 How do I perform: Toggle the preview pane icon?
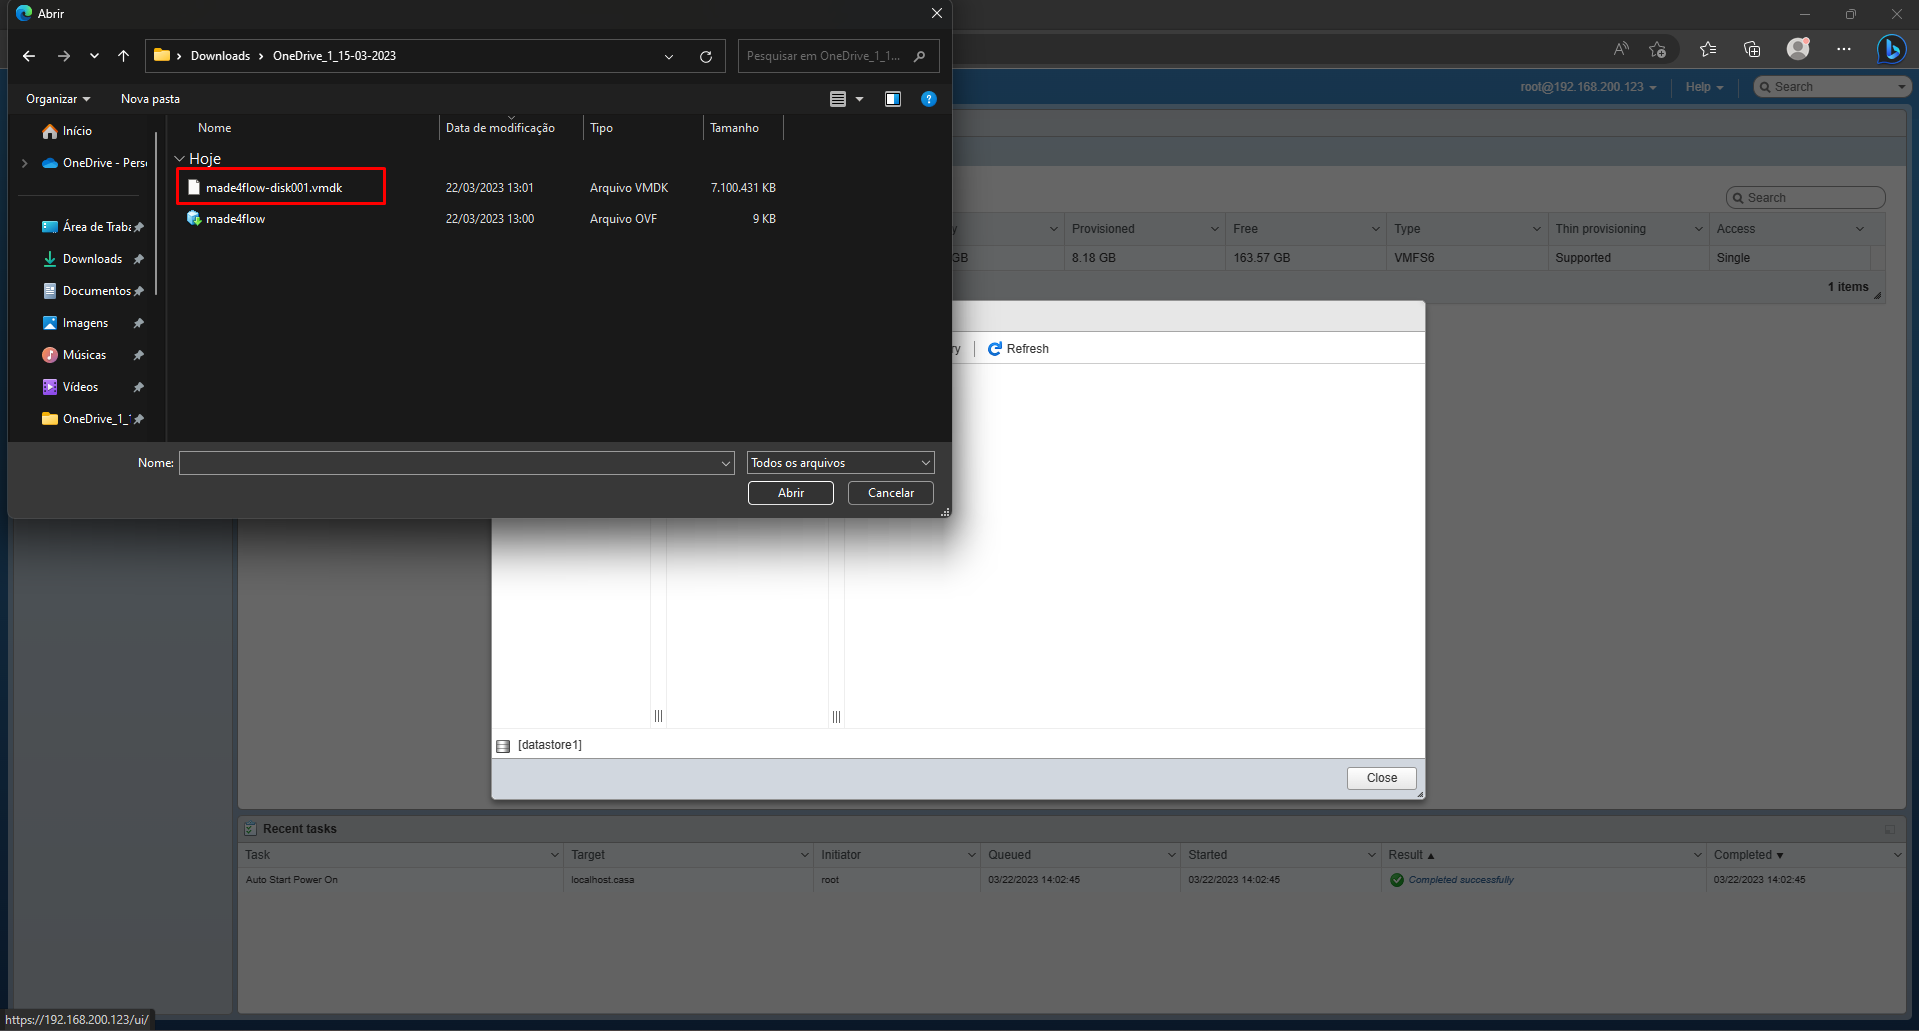[893, 99]
